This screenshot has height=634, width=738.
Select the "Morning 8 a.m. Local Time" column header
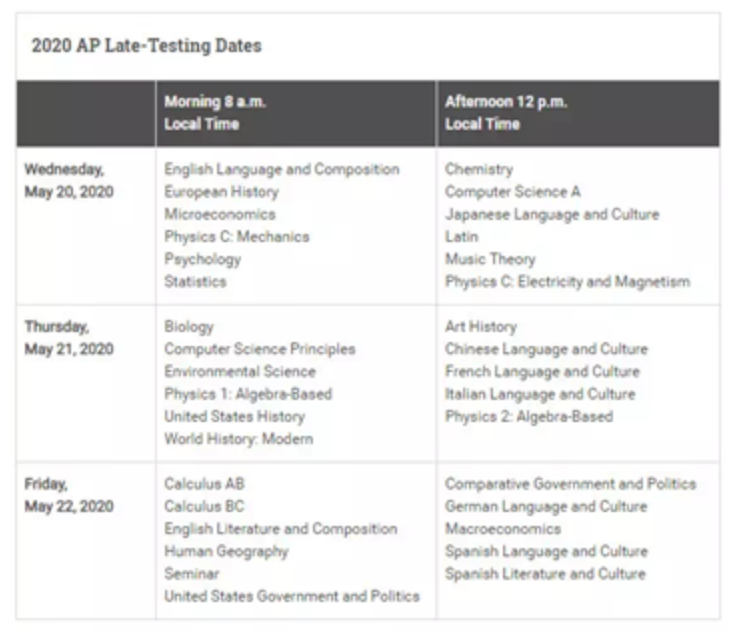[215, 113]
